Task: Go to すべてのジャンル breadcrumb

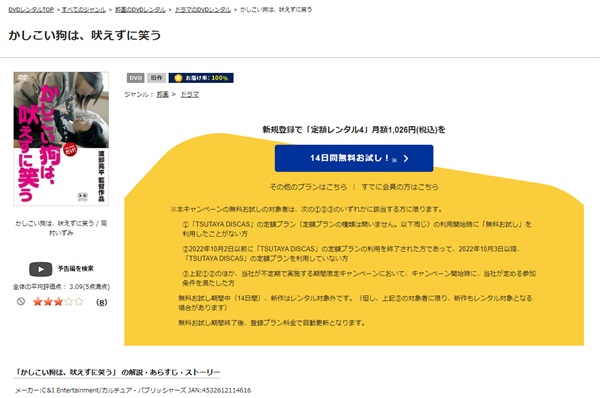Action: coord(84,10)
